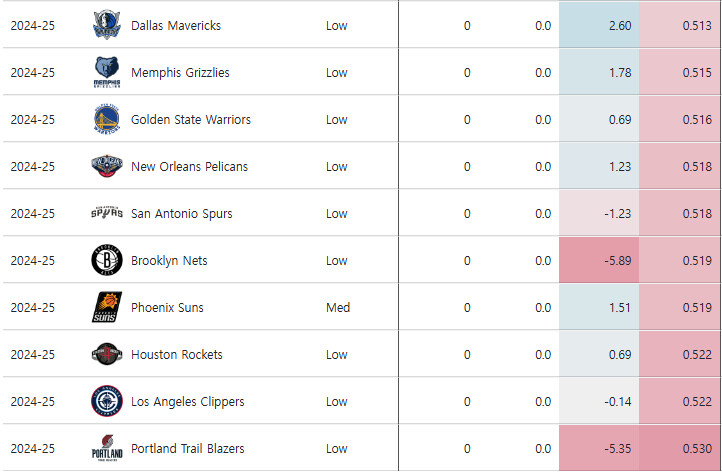The height and width of the screenshot is (473, 722).
Task: Click the Brooklyn Nets team name
Action: tap(168, 260)
